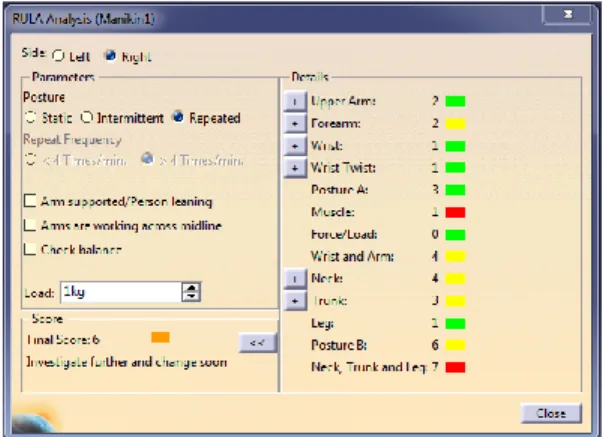The width and height of the screenshot is (603, 437).
Task: Click 'Investigate further and change soon' text
Action: (x=127, y=362)
